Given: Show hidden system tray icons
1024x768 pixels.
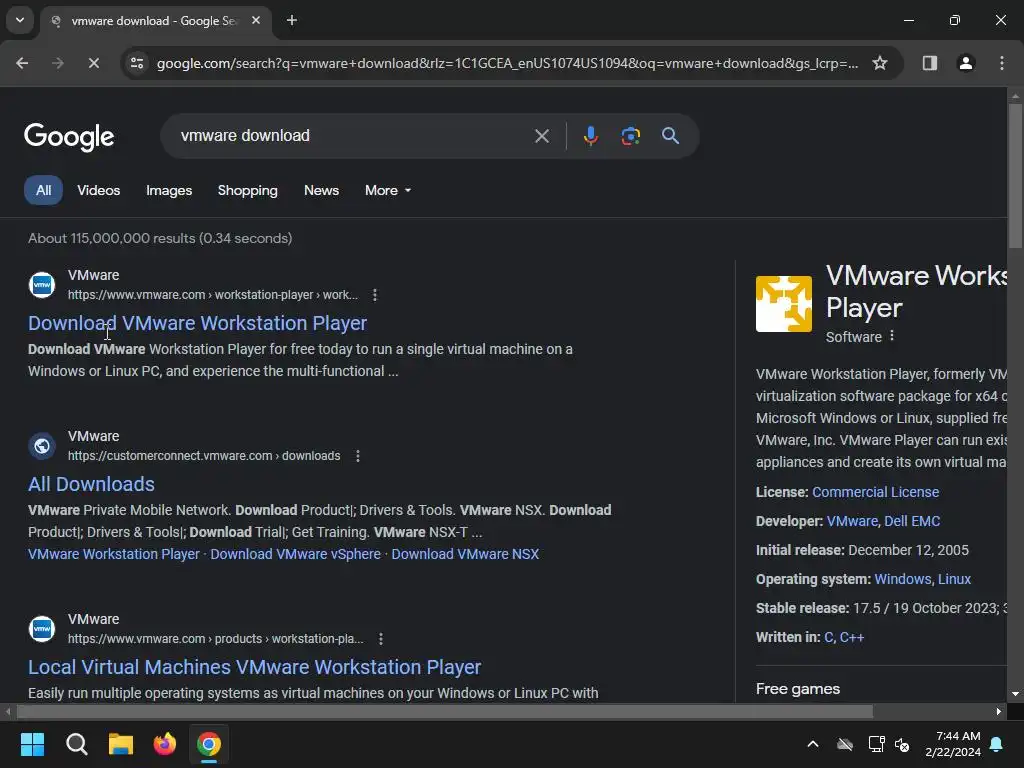Looking at the screenshot, I should click(812, 744).
